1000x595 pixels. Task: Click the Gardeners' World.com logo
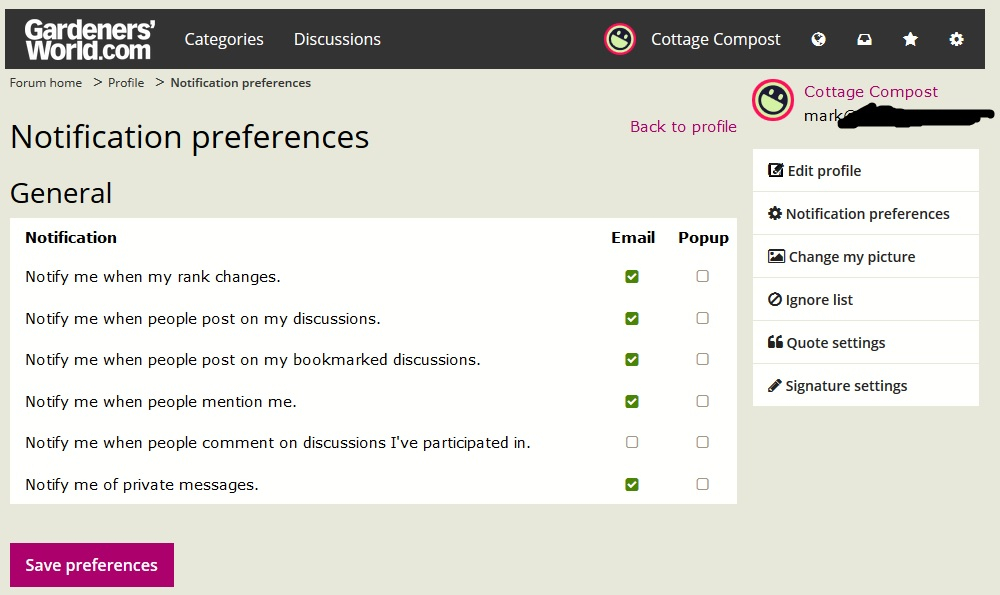click(90, 40)
